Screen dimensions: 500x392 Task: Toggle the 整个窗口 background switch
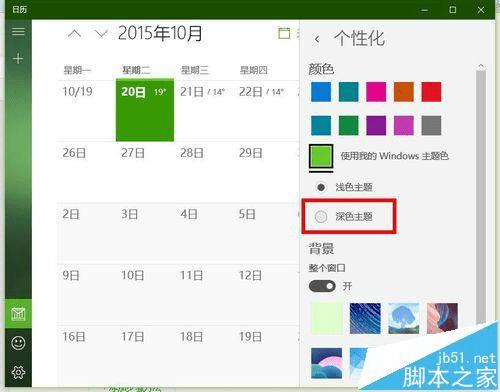[x=322, y=286]
